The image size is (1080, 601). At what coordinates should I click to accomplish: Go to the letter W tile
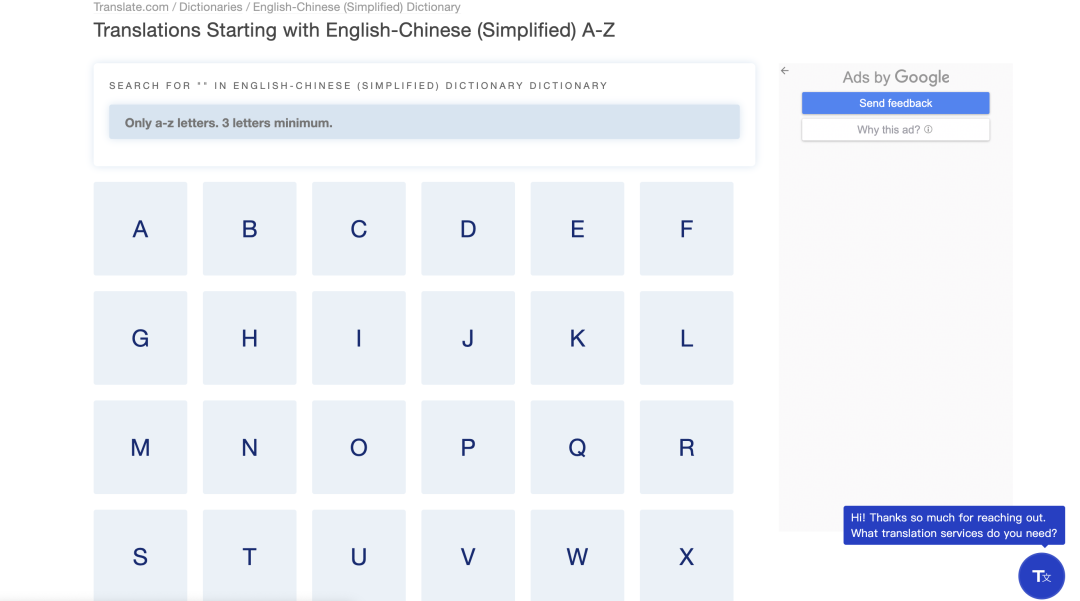(x=577, y=556)
